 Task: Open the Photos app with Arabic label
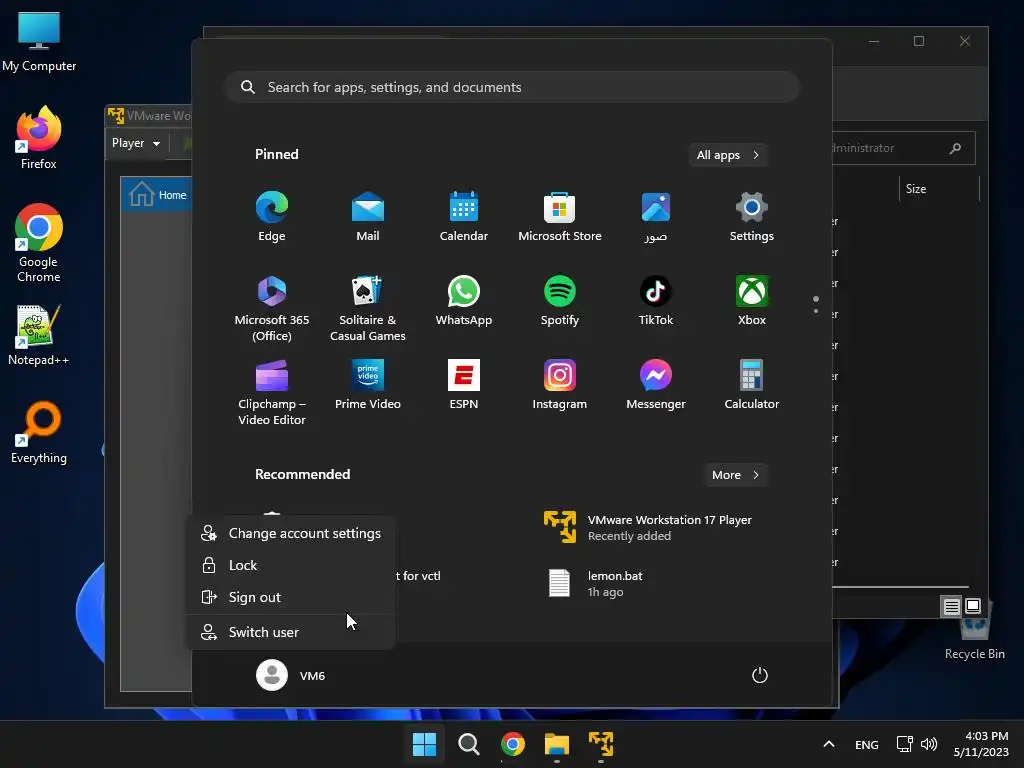pos(656,217)
